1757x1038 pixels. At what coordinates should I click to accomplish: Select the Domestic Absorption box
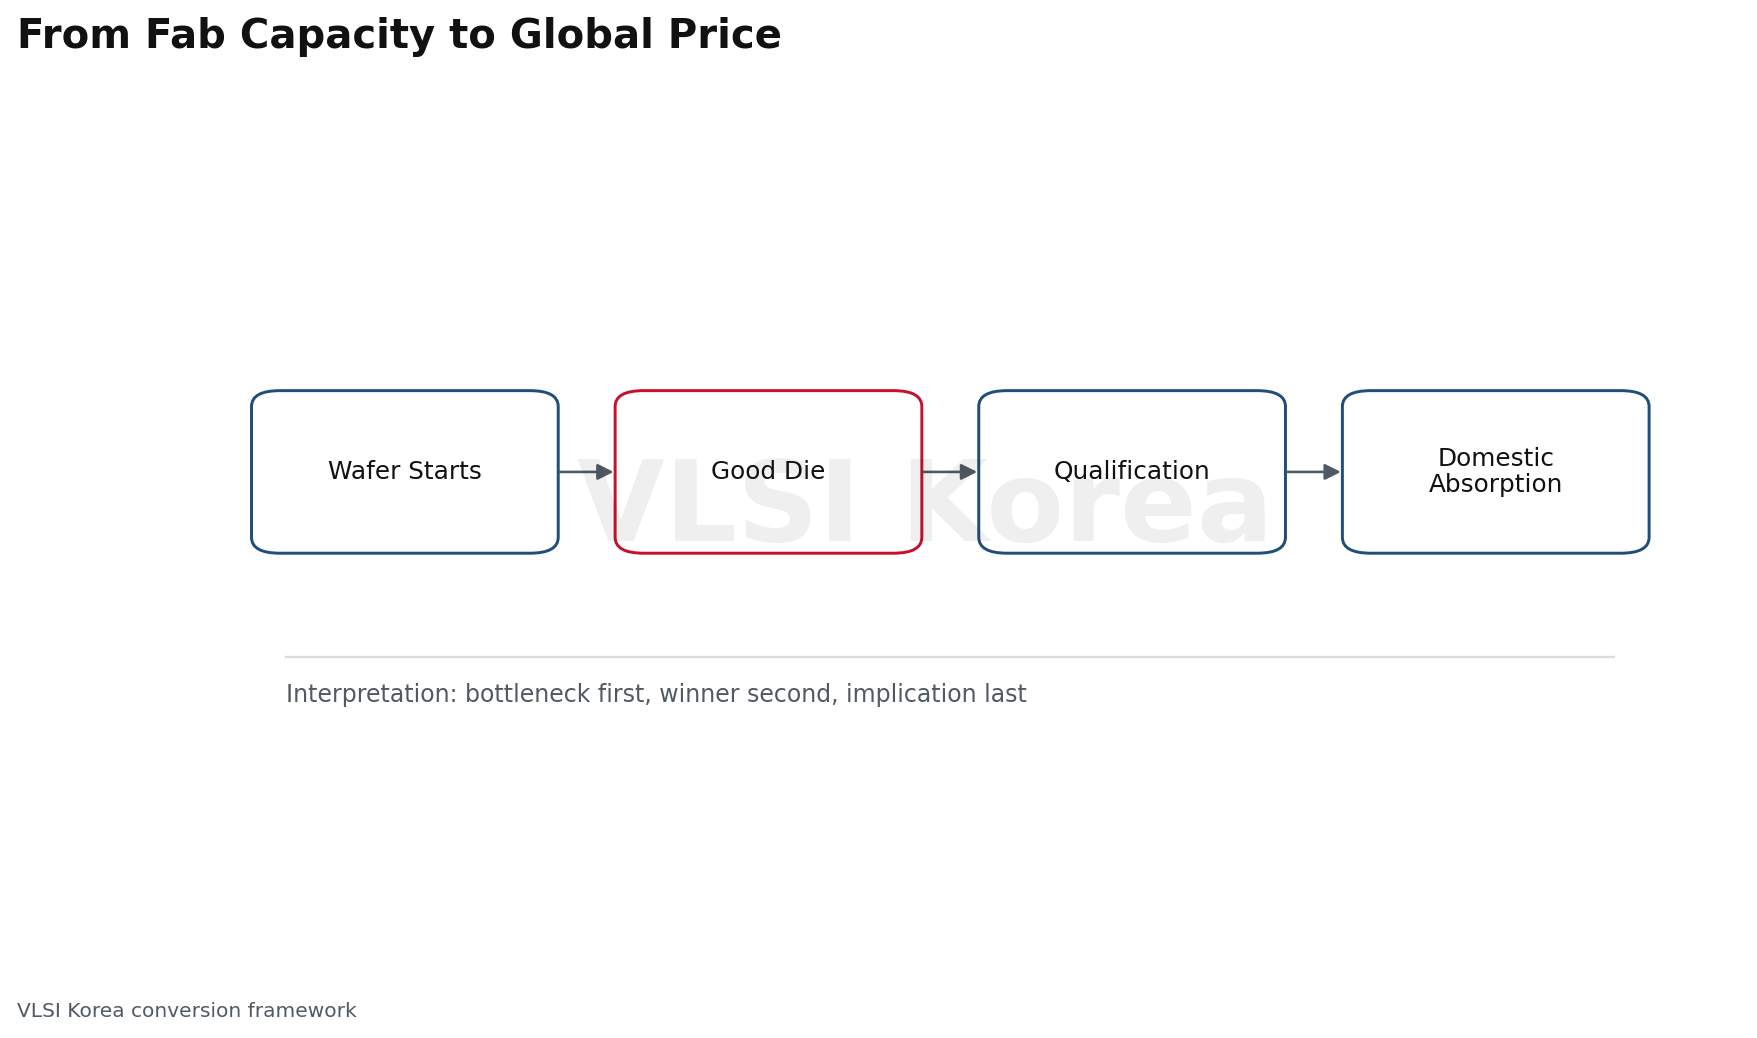[1495, 472]
